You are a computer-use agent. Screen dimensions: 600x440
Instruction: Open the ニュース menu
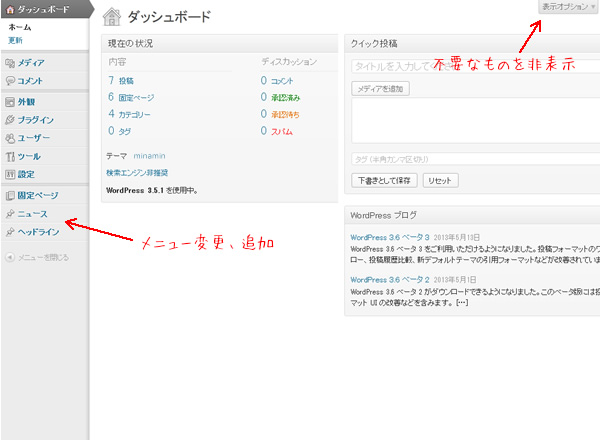[33, 214]
